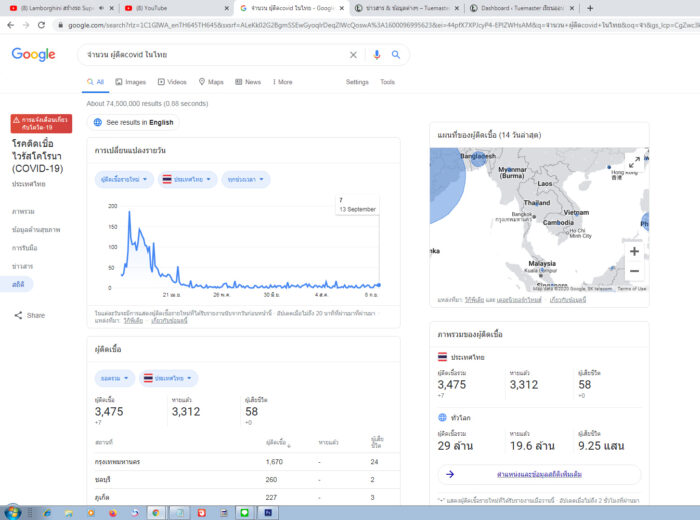Viewport: 700px width, 520px height.
Task: Open the Tools search options
Action: (x=387, y=82)
